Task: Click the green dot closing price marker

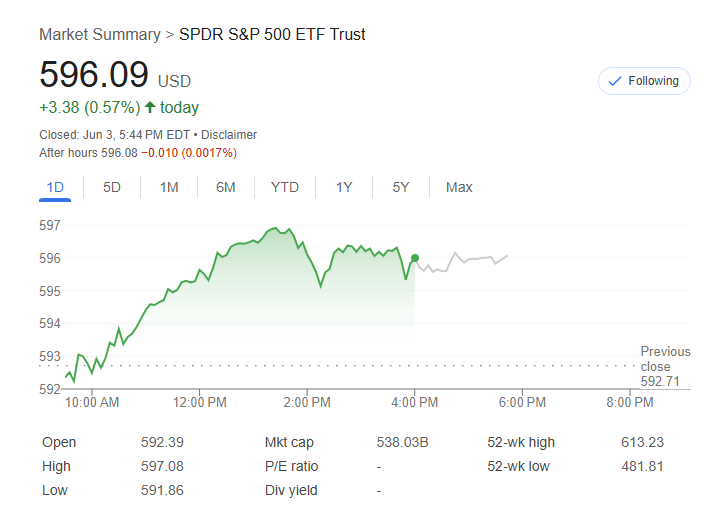Action: click(x=415, y=259)
